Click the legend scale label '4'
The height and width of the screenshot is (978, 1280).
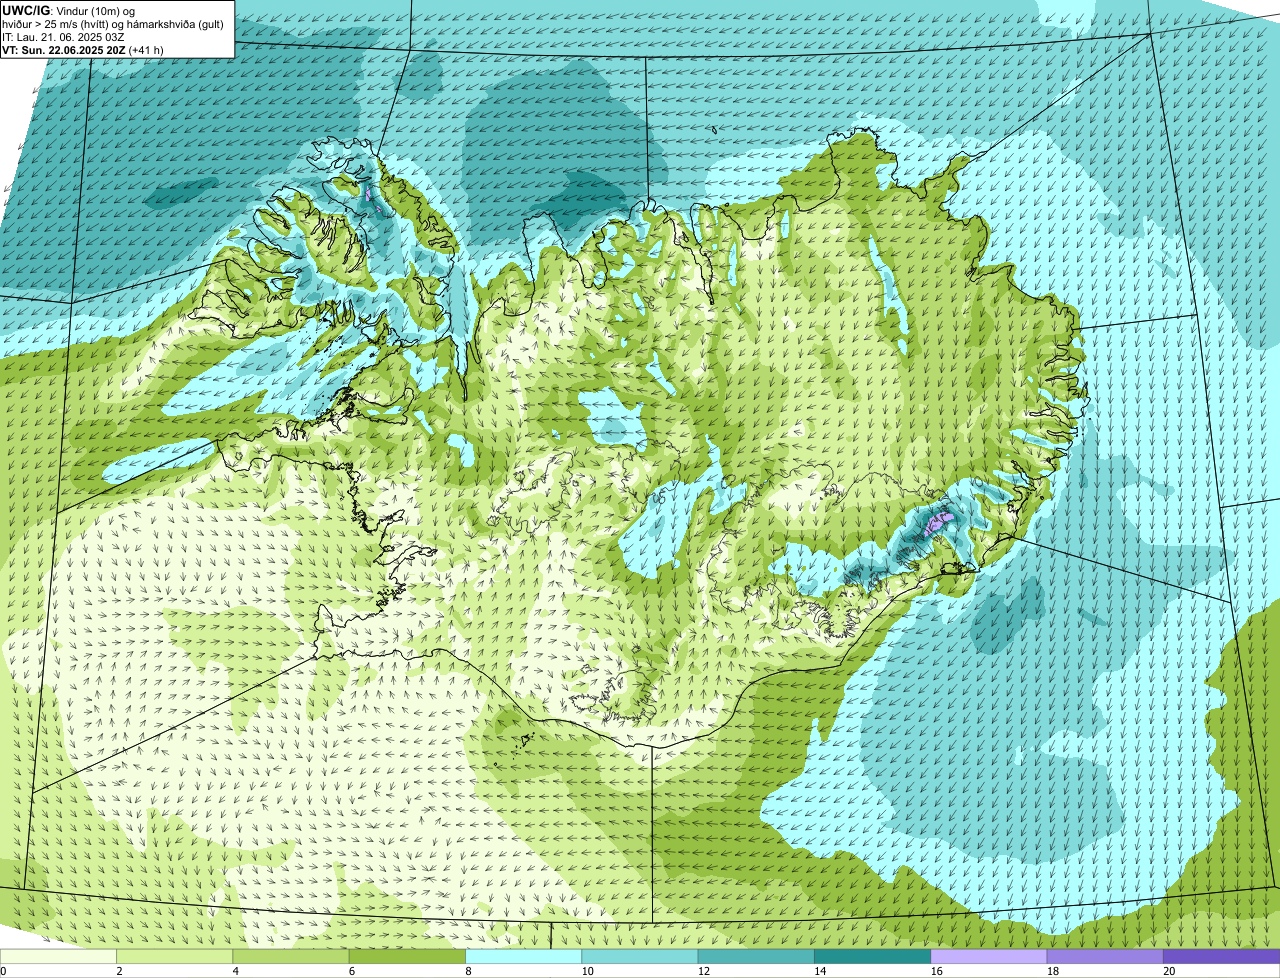[x=236, y=971]
